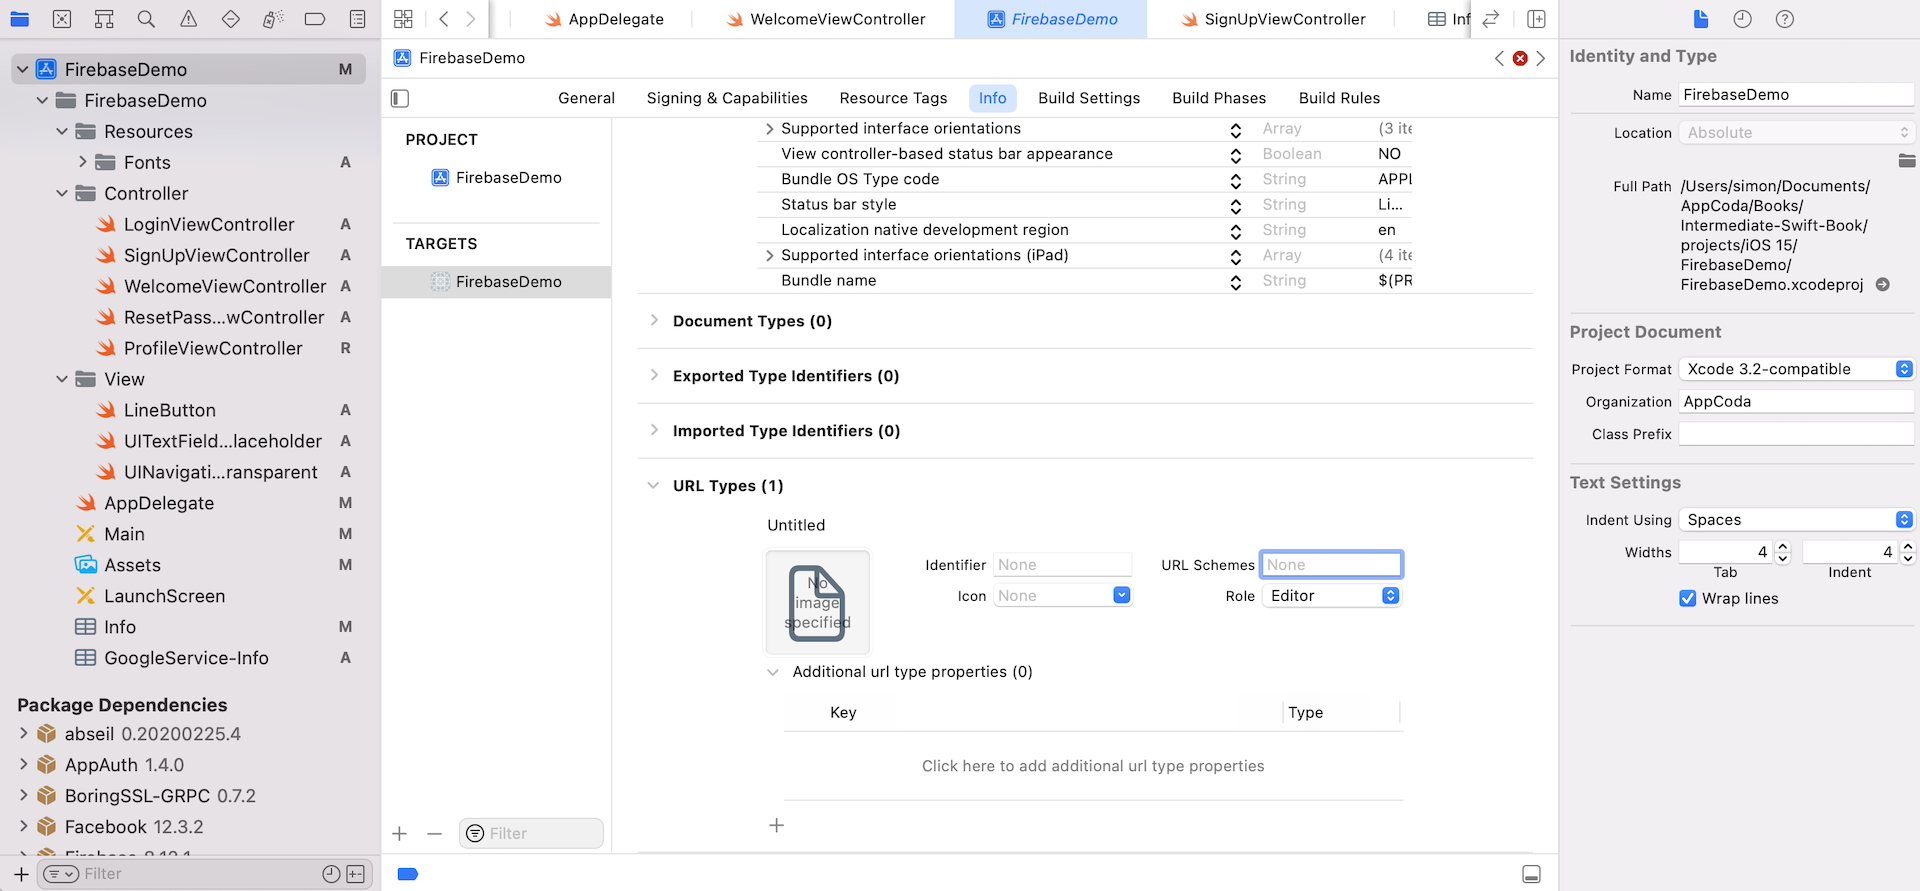Increase the Tab width stepper
Viewport: 1920px width, 891px height.
(x=1783, y=547)
